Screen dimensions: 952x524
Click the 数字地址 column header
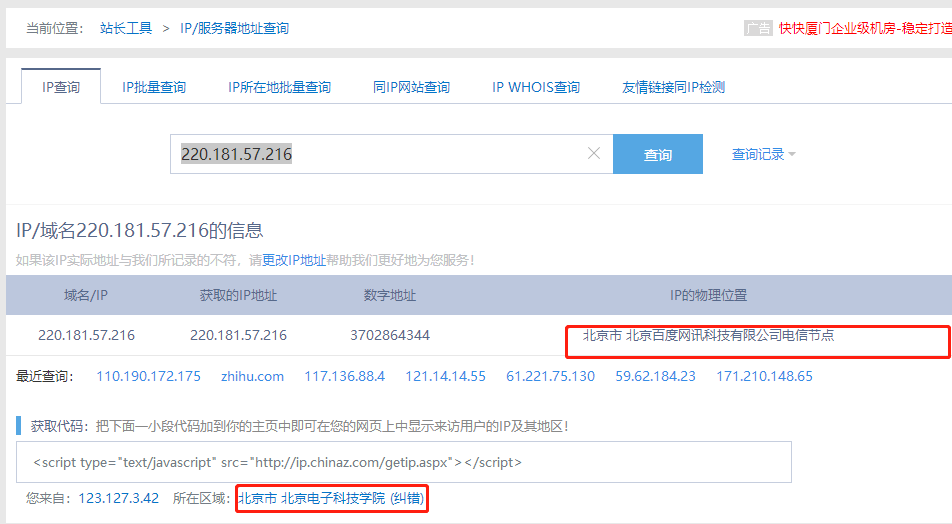(390, 295)
